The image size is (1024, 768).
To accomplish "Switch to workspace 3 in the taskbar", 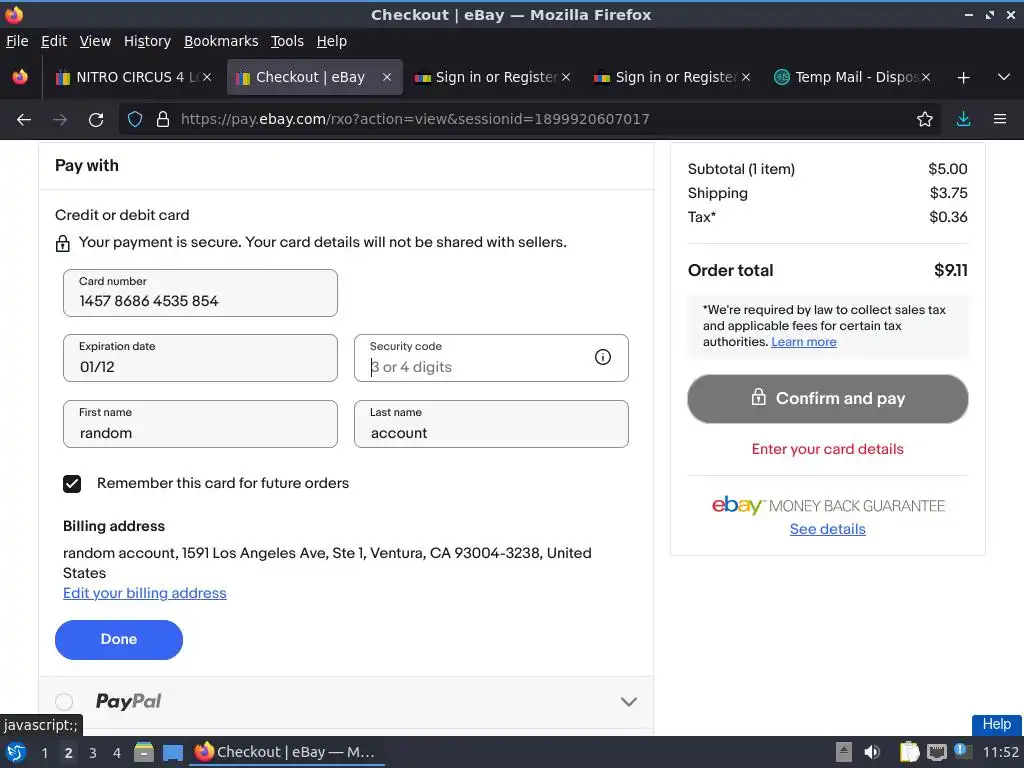I will (x=93, y=753).
